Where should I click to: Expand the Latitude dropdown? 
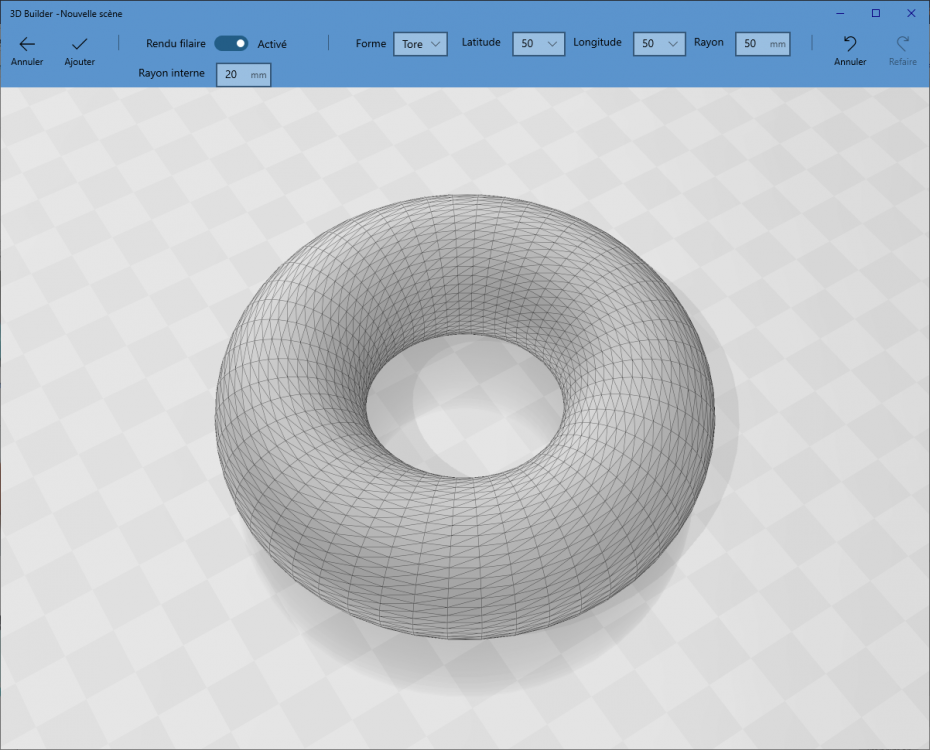(x=539, y=44)
